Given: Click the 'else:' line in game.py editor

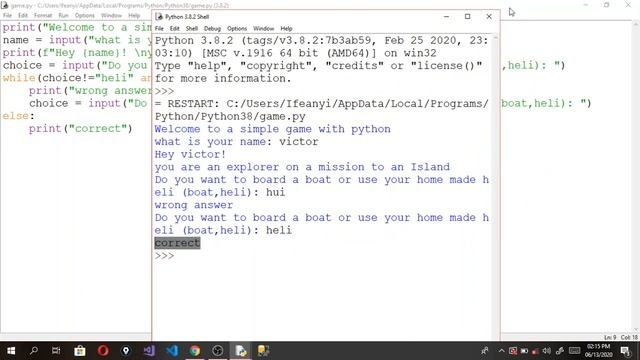Looking at the screenshot, I should tap(18, 116).
